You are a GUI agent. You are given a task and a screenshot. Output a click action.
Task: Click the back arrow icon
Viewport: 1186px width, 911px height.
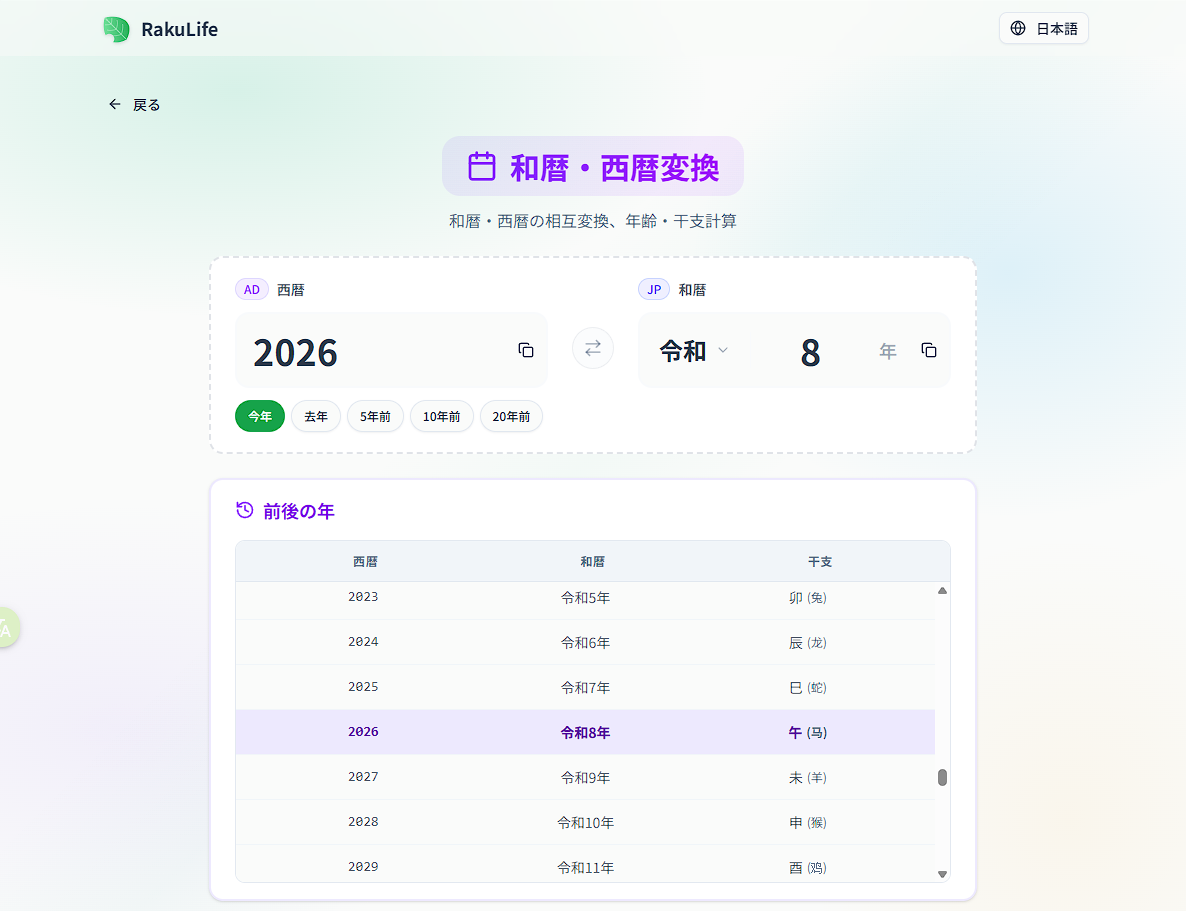115,104
